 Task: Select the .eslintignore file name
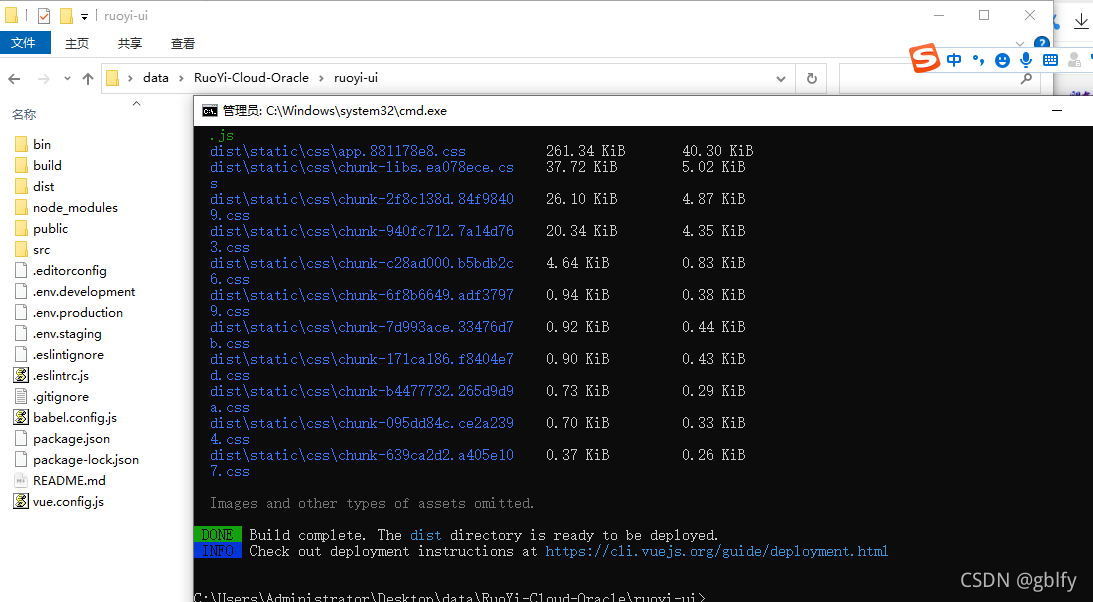click(x=68, y=354)
